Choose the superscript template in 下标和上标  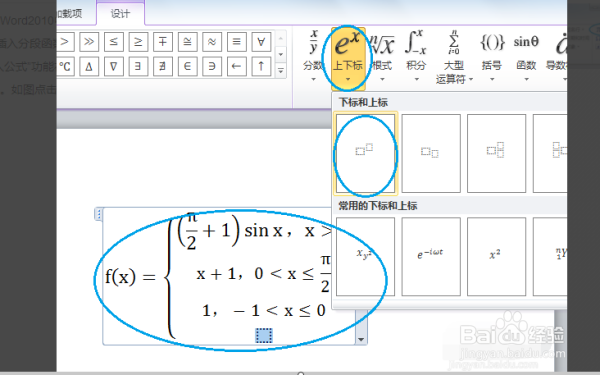click(365, 153)
